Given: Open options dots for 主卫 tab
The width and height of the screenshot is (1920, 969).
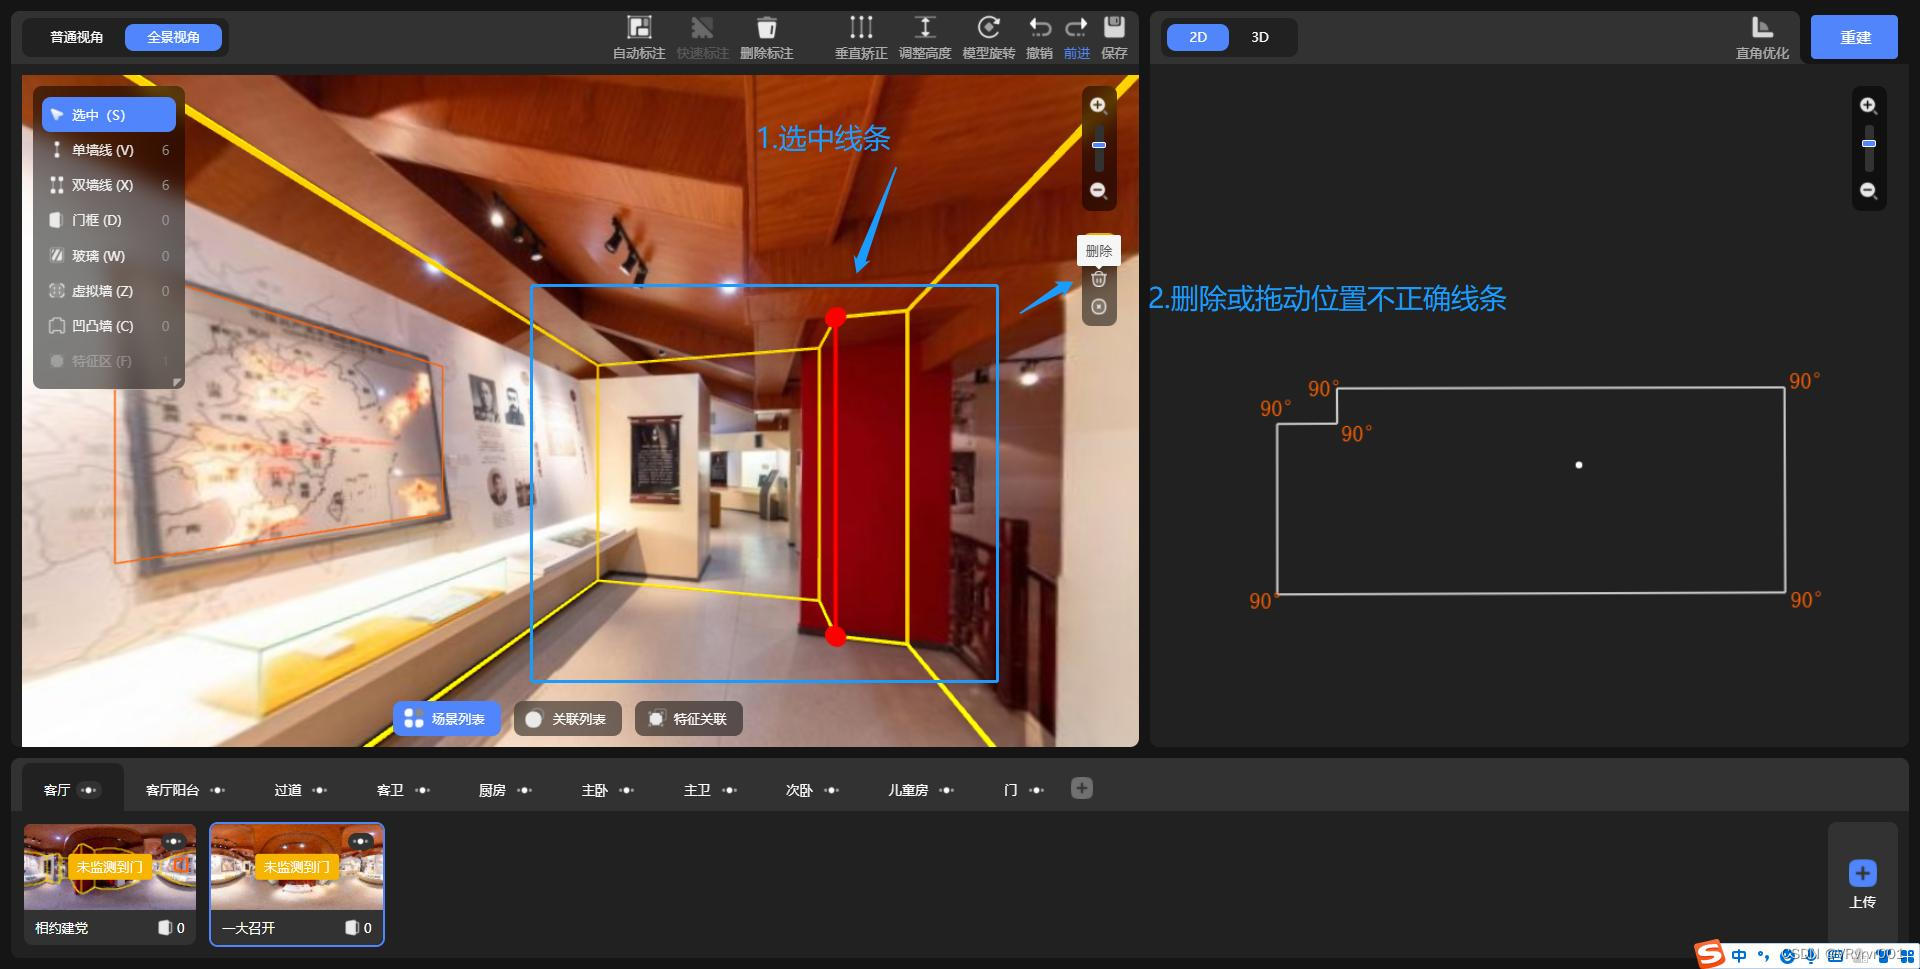Looking at the screenshot, I should 729,790.
